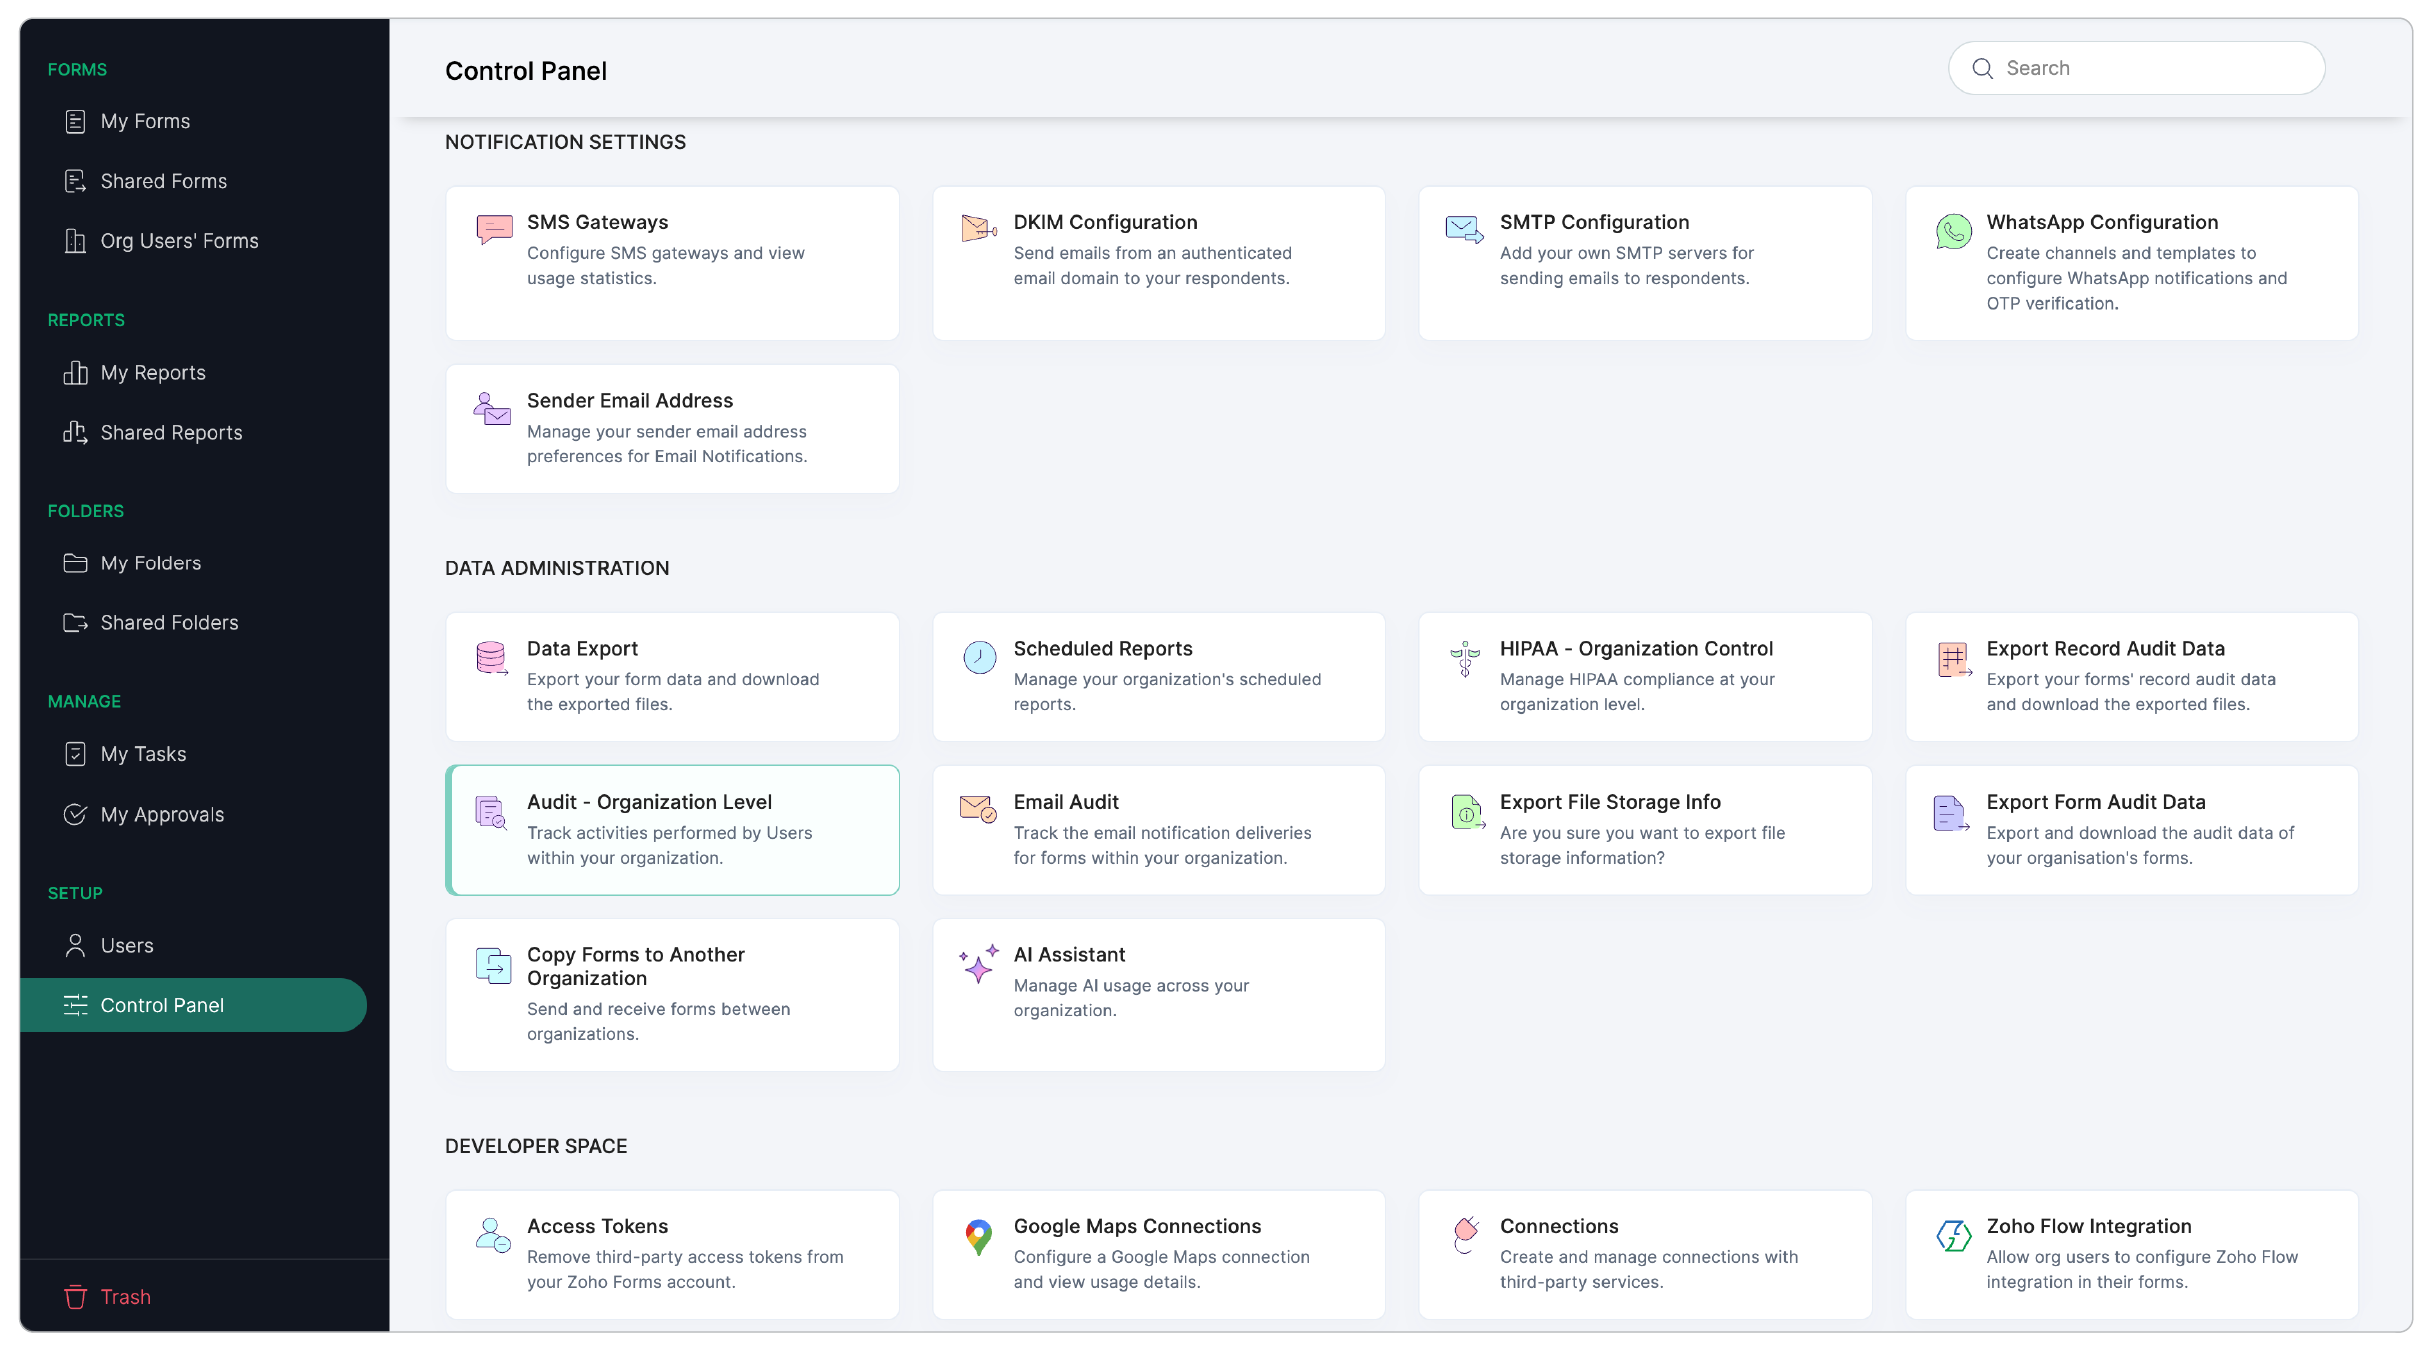Open Copy Forms to Another Organization

(672, 993)
